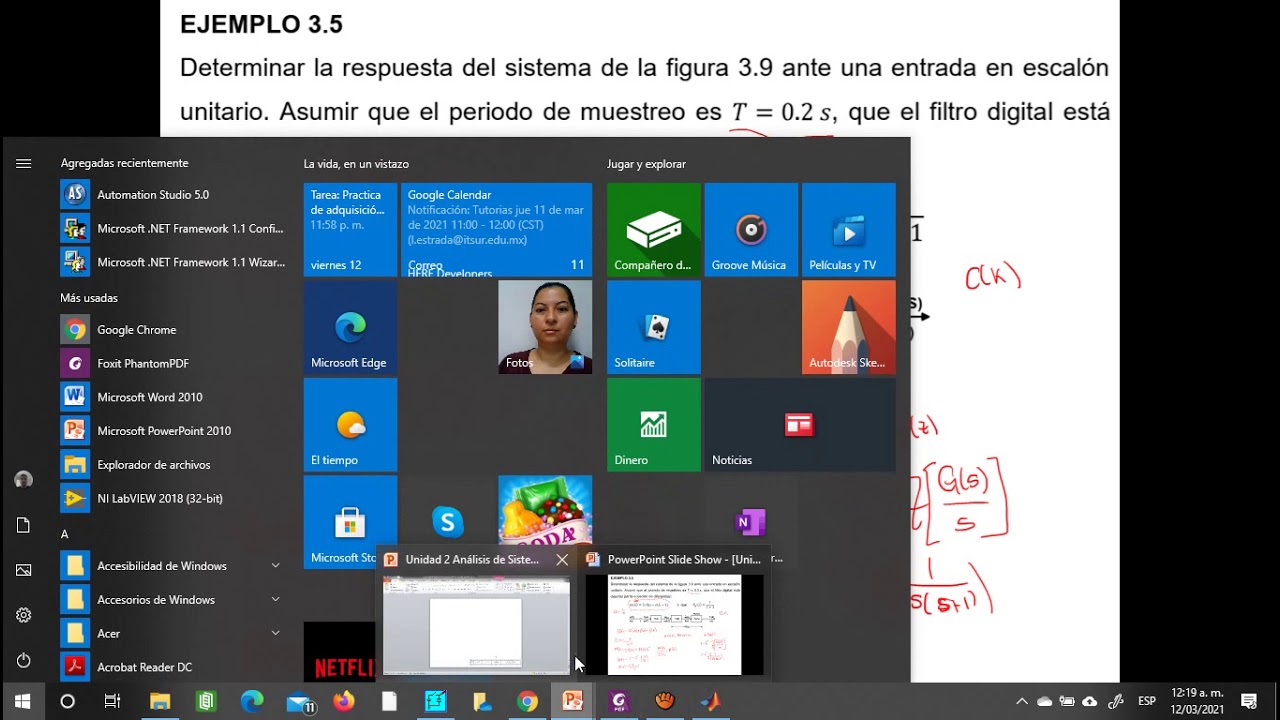
Task: Open the Action Center notifications icon
Action: pos(1249,701)
